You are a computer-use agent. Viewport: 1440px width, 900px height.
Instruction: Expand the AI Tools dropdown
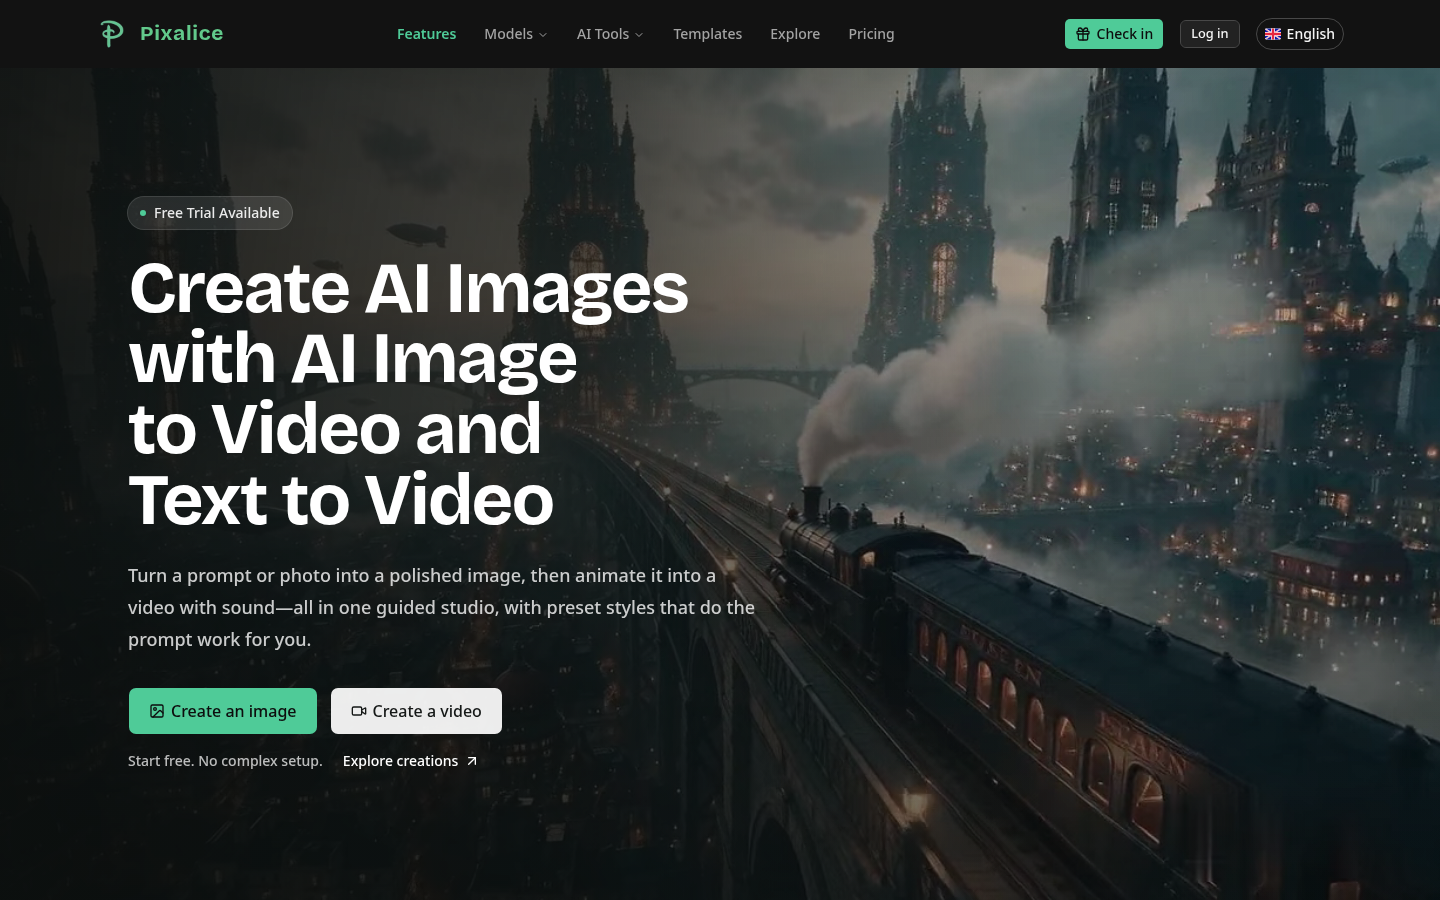click(610, 34)
